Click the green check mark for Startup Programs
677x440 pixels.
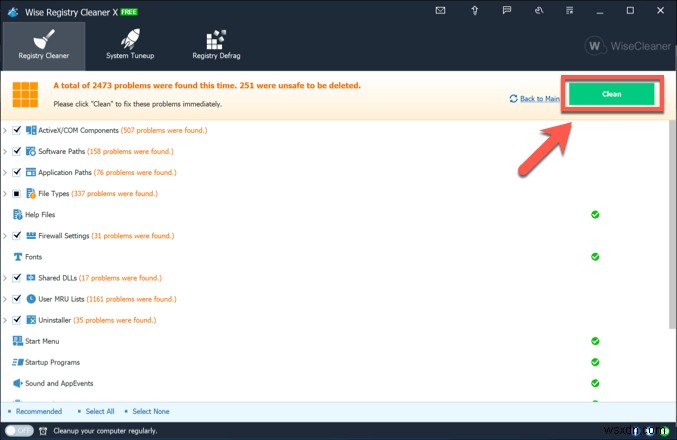pos(595,362)
